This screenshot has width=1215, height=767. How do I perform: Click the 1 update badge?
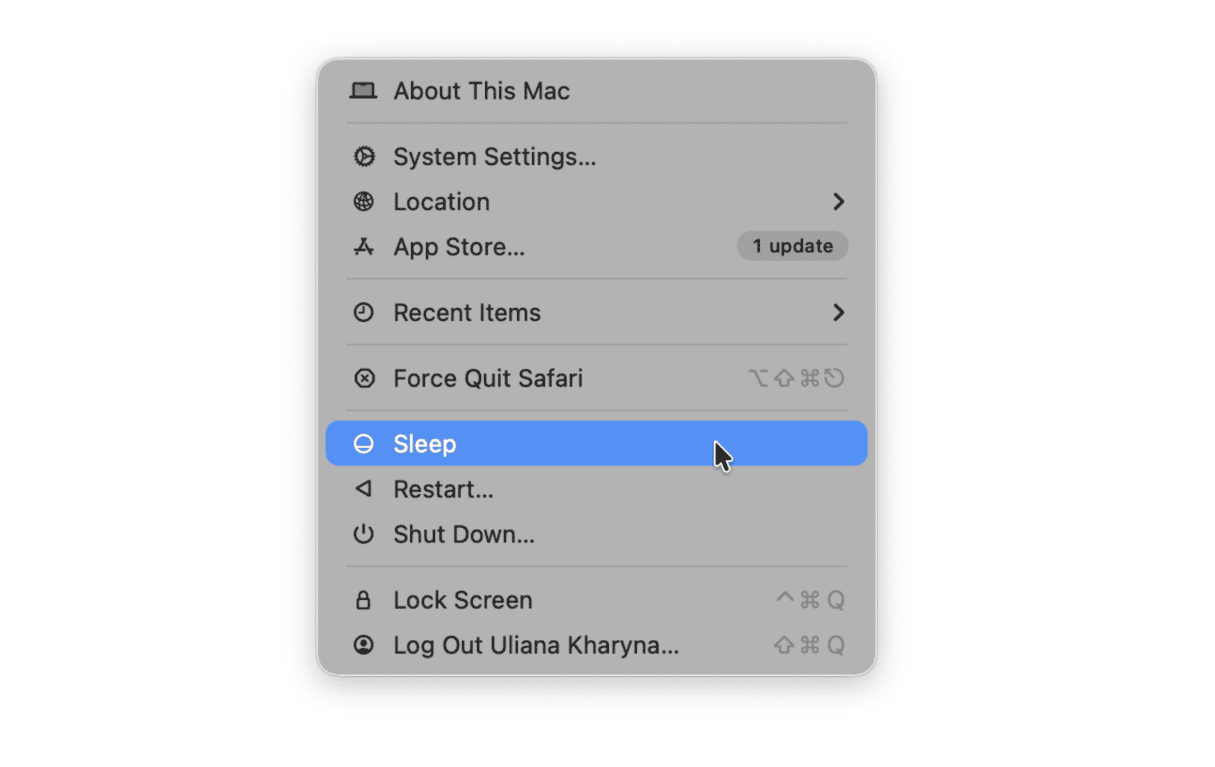click(792, 246)
